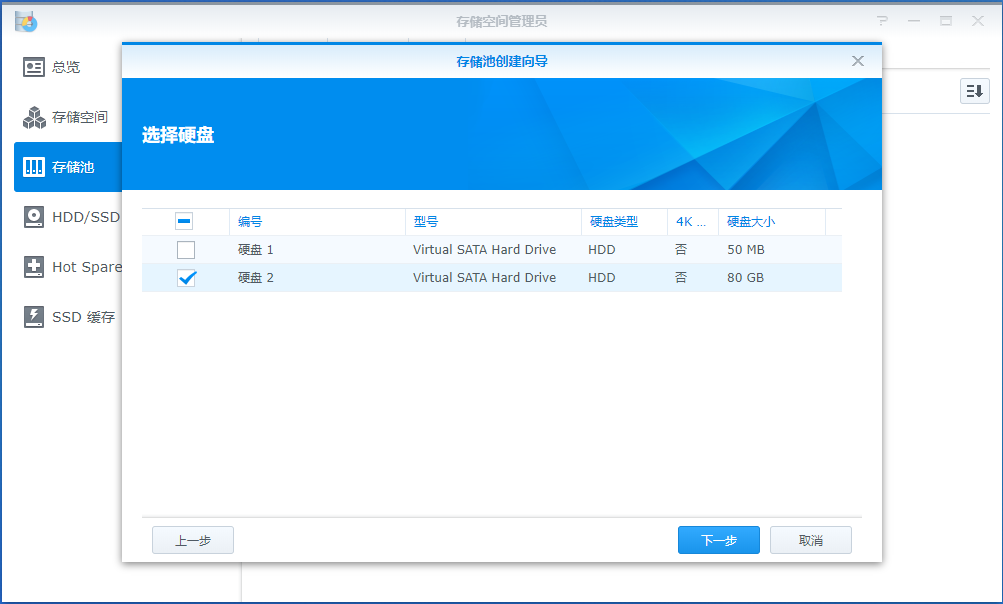Viewport: 1003px width, 604px height.
Task: Switch to the 存储空间 sidebar section
Action: pos(68,117)
